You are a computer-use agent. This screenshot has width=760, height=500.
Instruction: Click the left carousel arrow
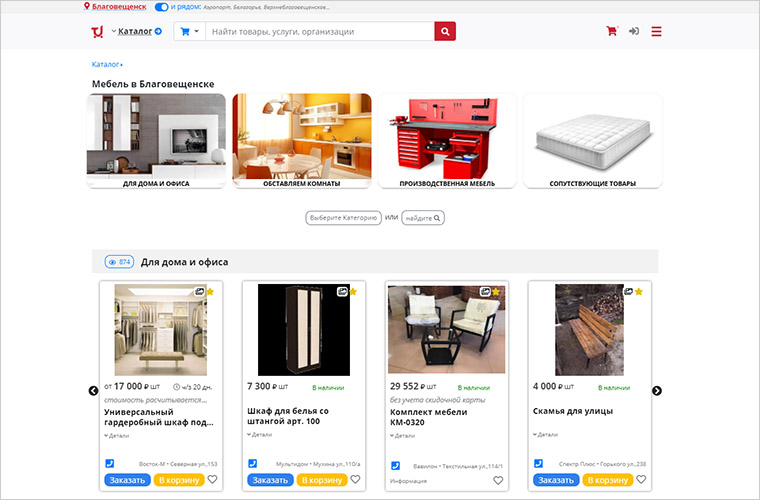point(94,391)
